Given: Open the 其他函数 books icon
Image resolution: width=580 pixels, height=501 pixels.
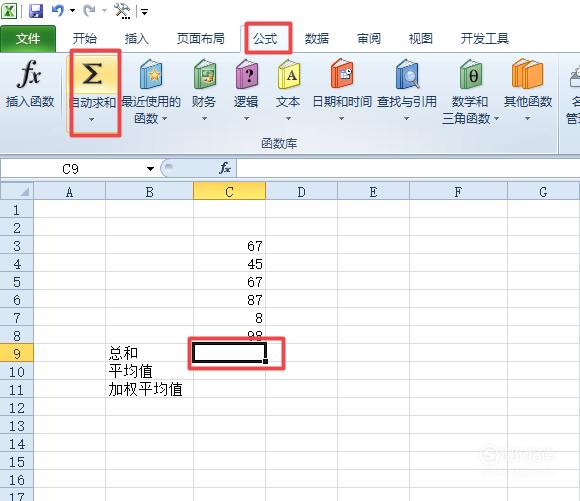Looking at the screenshot, I should [528, 74].
